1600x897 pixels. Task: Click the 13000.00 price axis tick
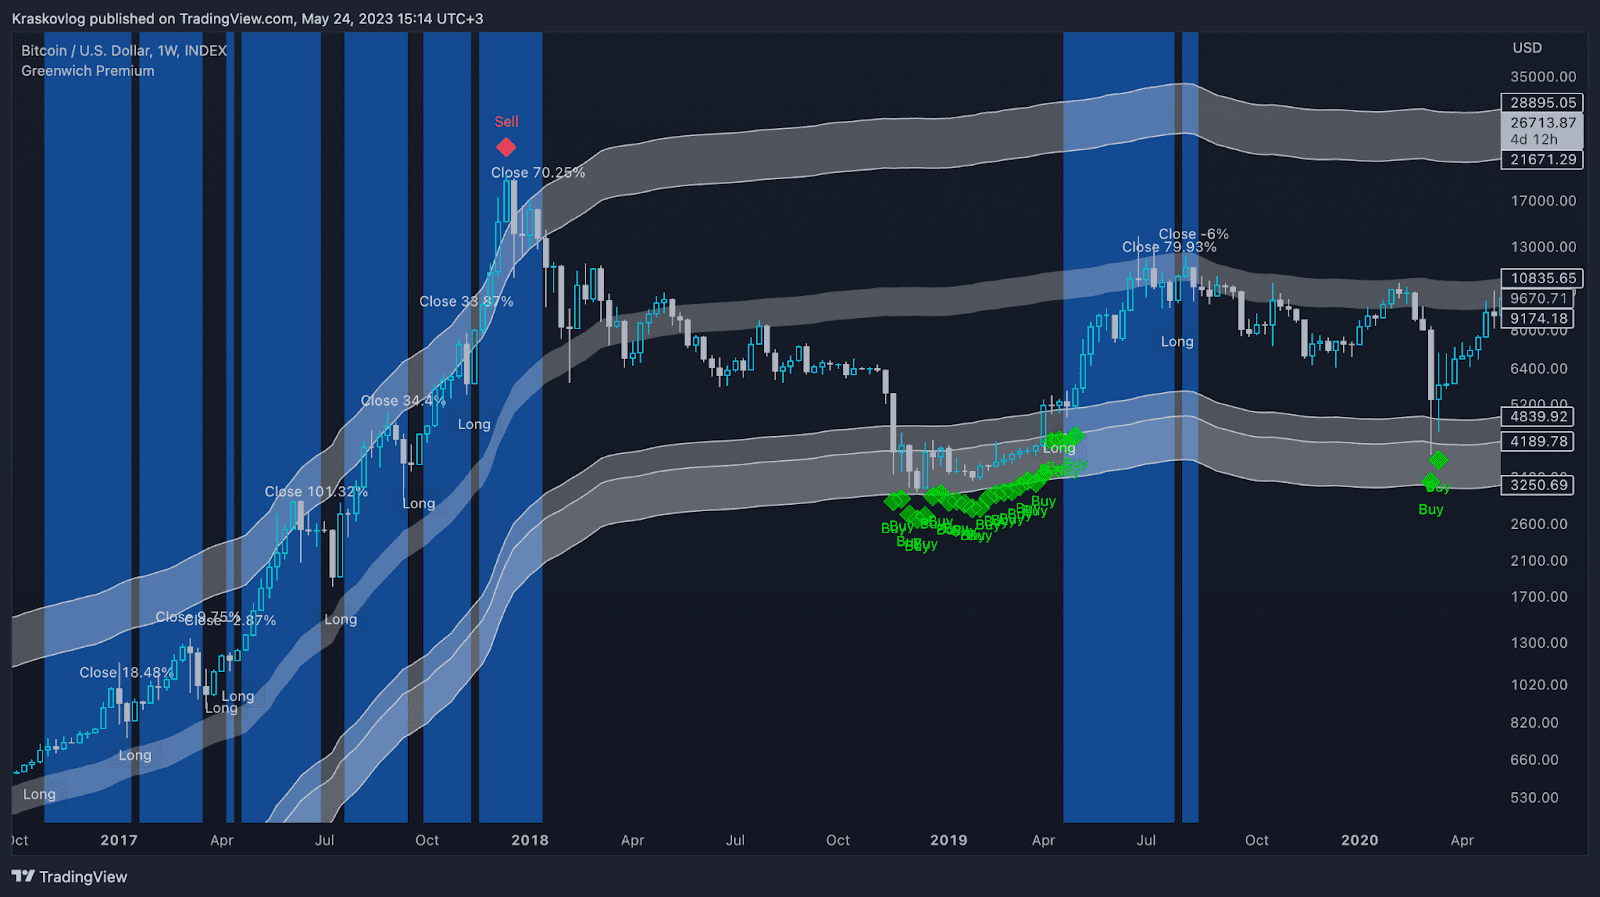[x=1543, y=247]
